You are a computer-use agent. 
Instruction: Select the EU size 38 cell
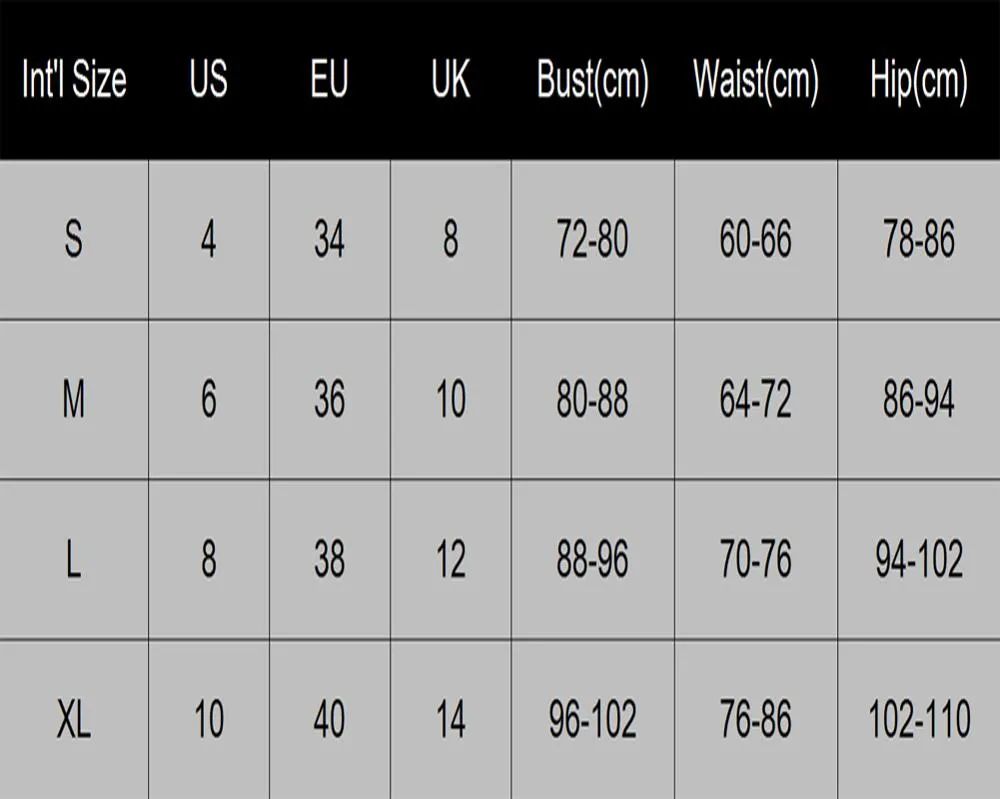[x=330, y=560]
